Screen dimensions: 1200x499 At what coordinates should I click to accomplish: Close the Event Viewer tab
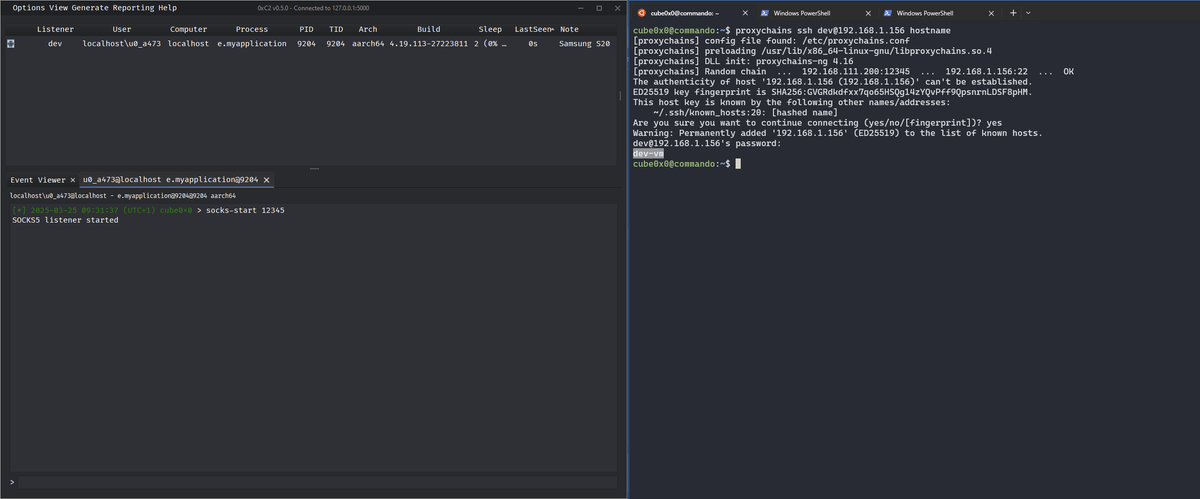pyautogui.click(x=74, y=180)
